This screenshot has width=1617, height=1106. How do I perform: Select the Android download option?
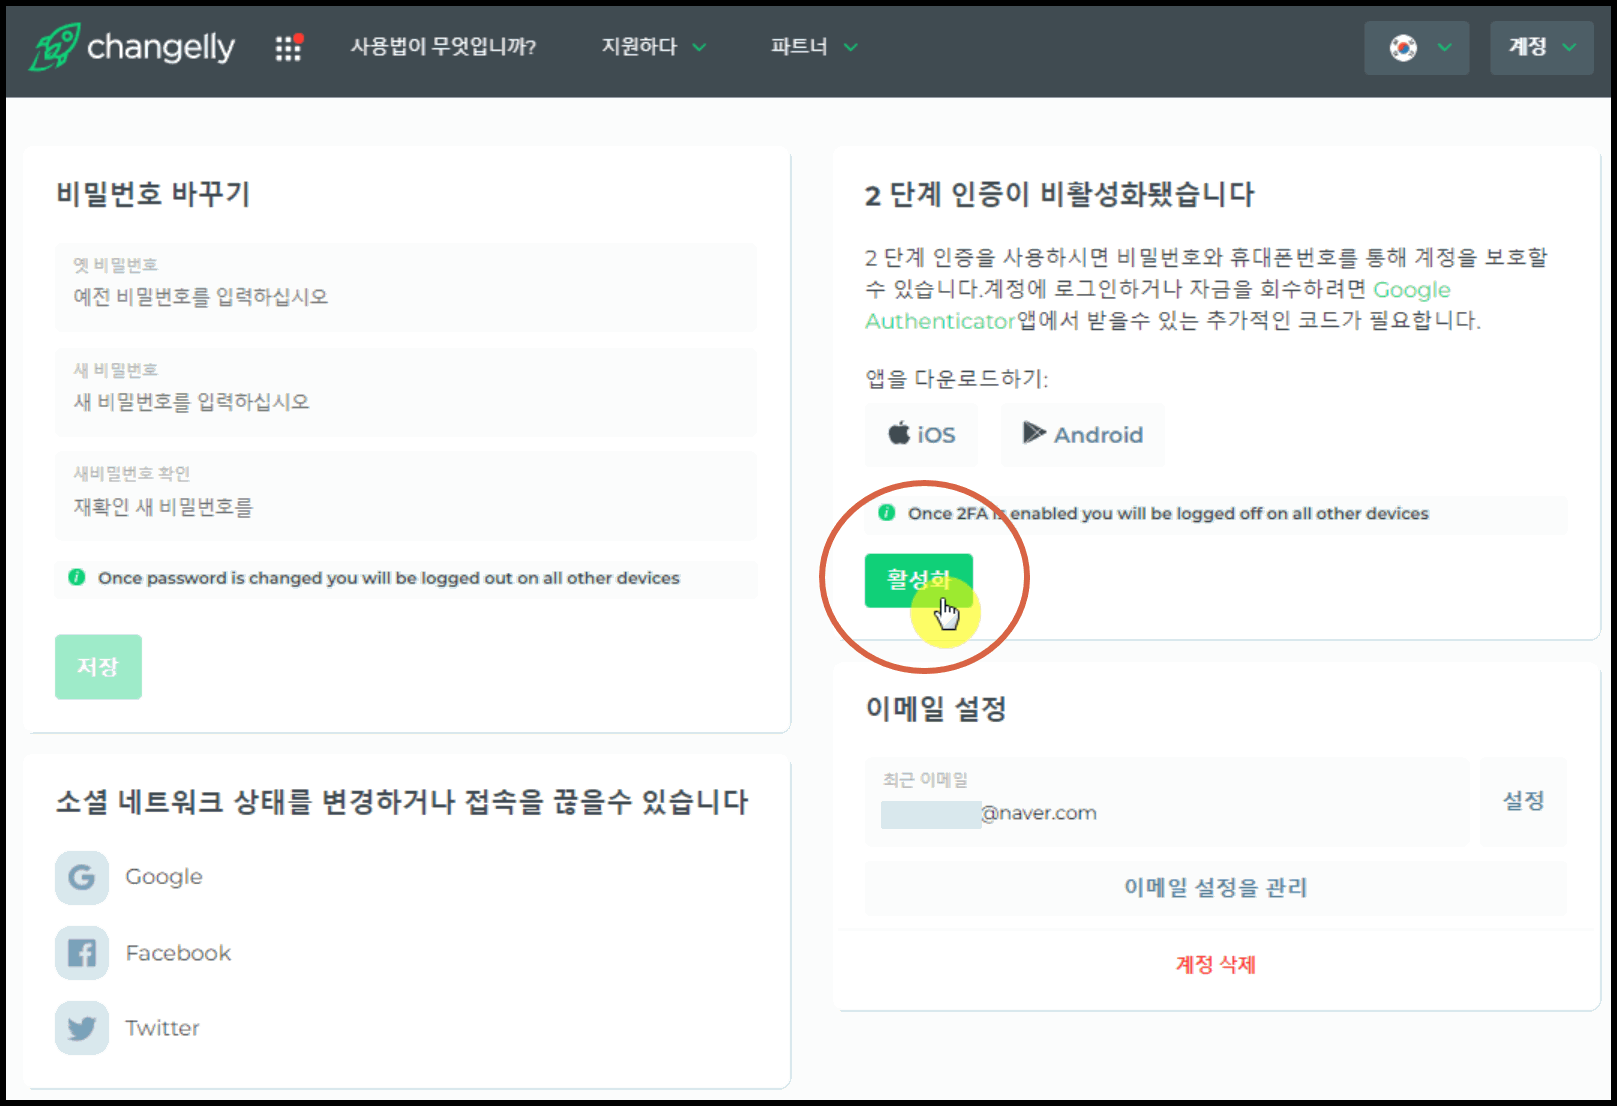[1083, 434]
